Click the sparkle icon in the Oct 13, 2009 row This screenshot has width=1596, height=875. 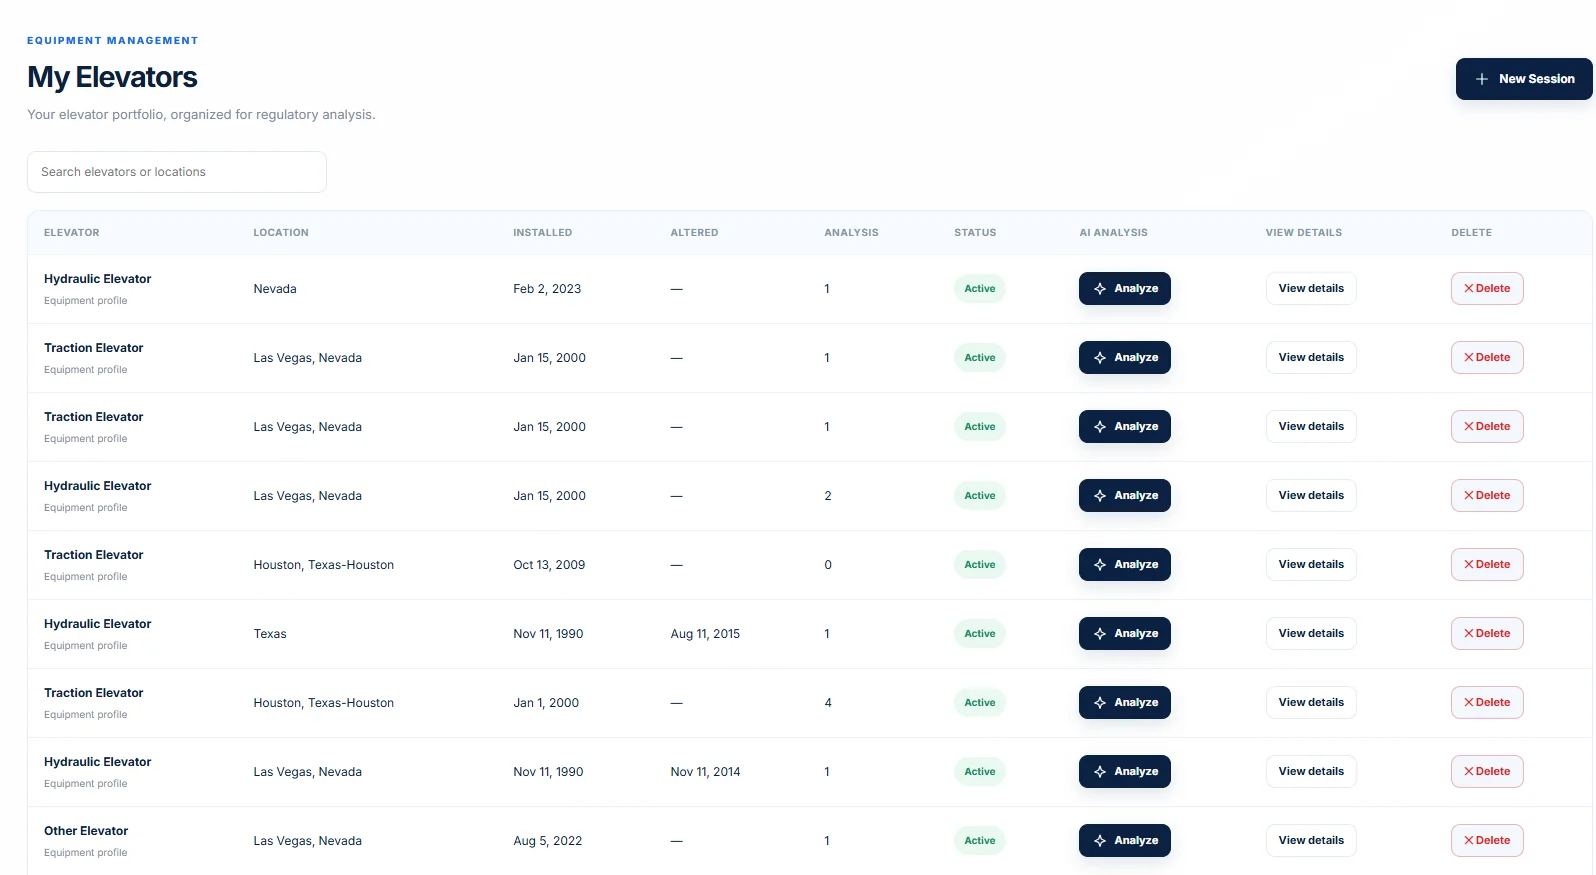pos(1100,565)
